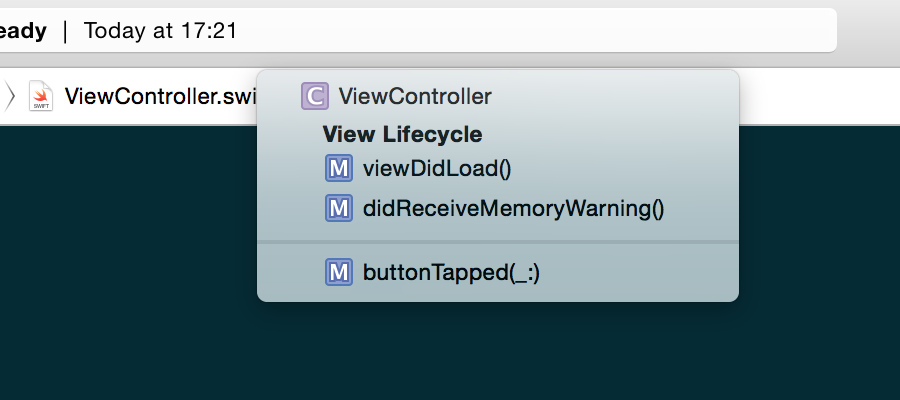This screenshot has width=900, height=400.
Task: Click the Today at 17:21 timestamp
Action: [160, 30]
